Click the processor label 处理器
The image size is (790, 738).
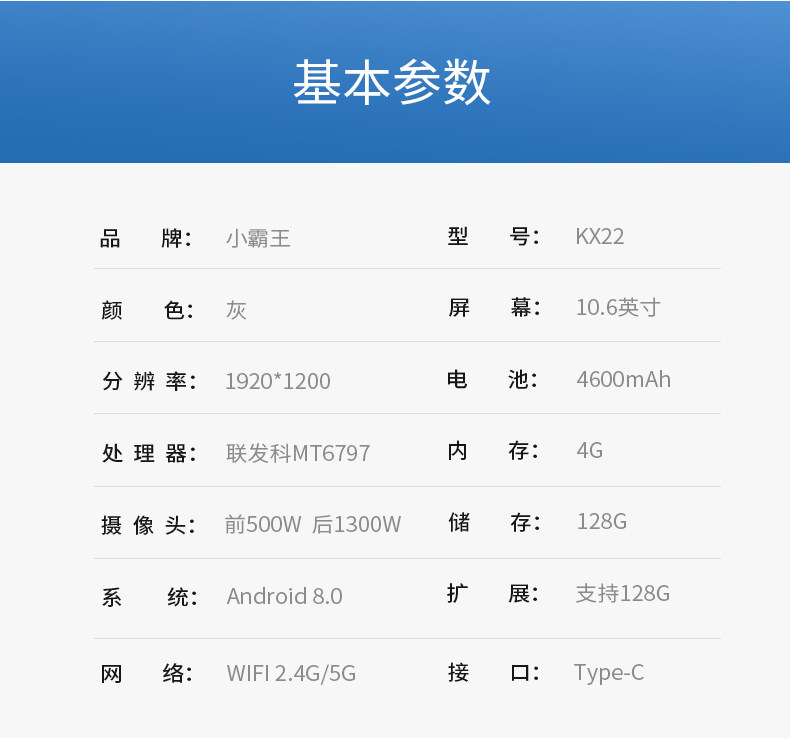[149, 453]
